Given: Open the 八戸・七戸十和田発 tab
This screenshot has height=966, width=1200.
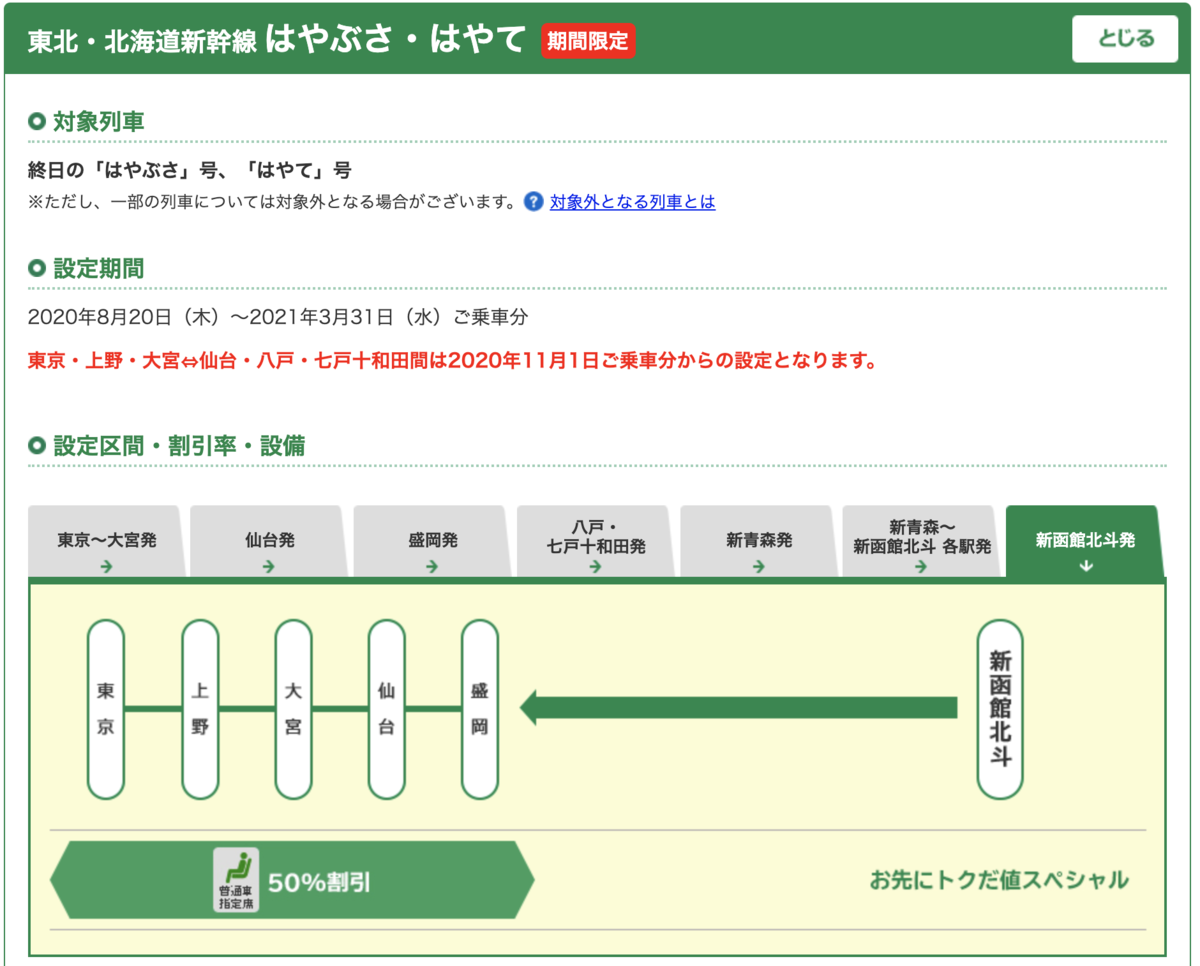Looking at the screenshot, I should pos(596,541).
